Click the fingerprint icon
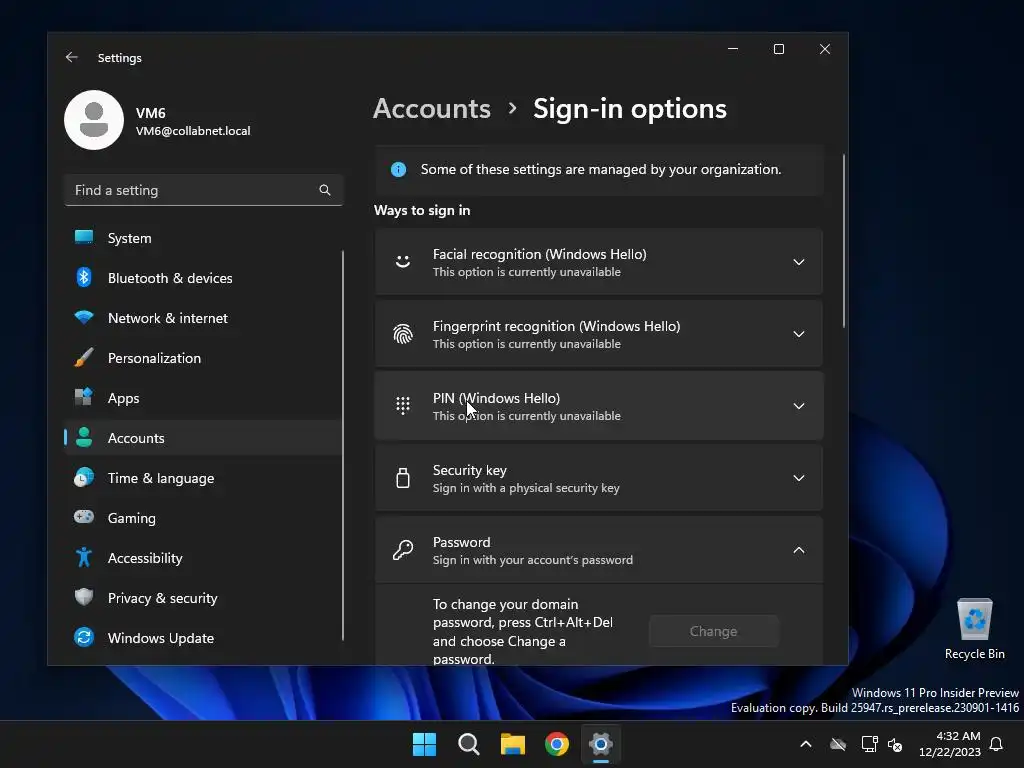 pos(403,334)
